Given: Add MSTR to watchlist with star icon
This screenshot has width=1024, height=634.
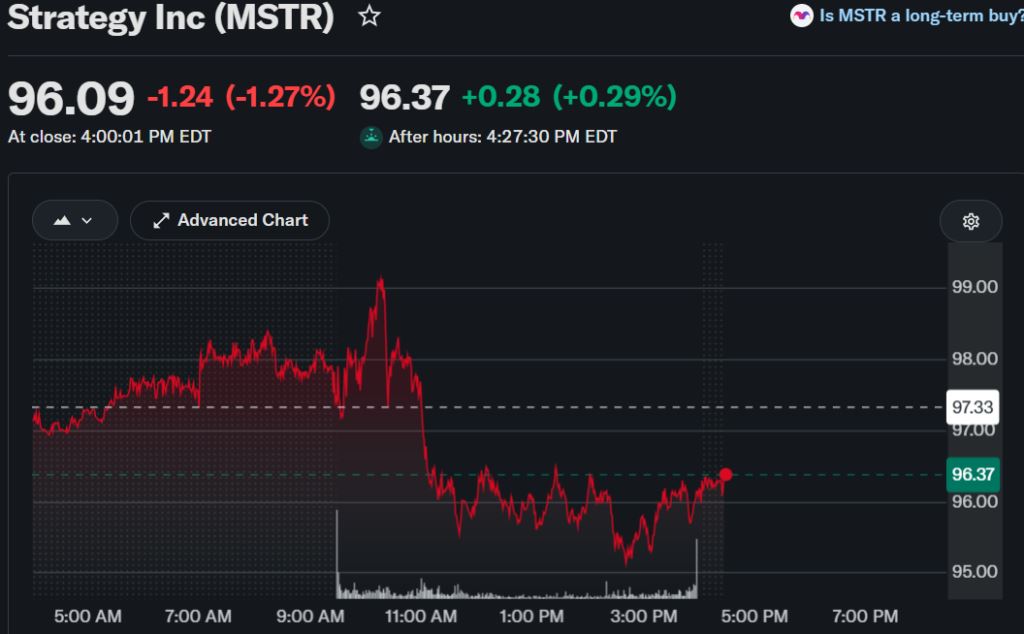Looking at the screenshot, I should pos(369,16).
